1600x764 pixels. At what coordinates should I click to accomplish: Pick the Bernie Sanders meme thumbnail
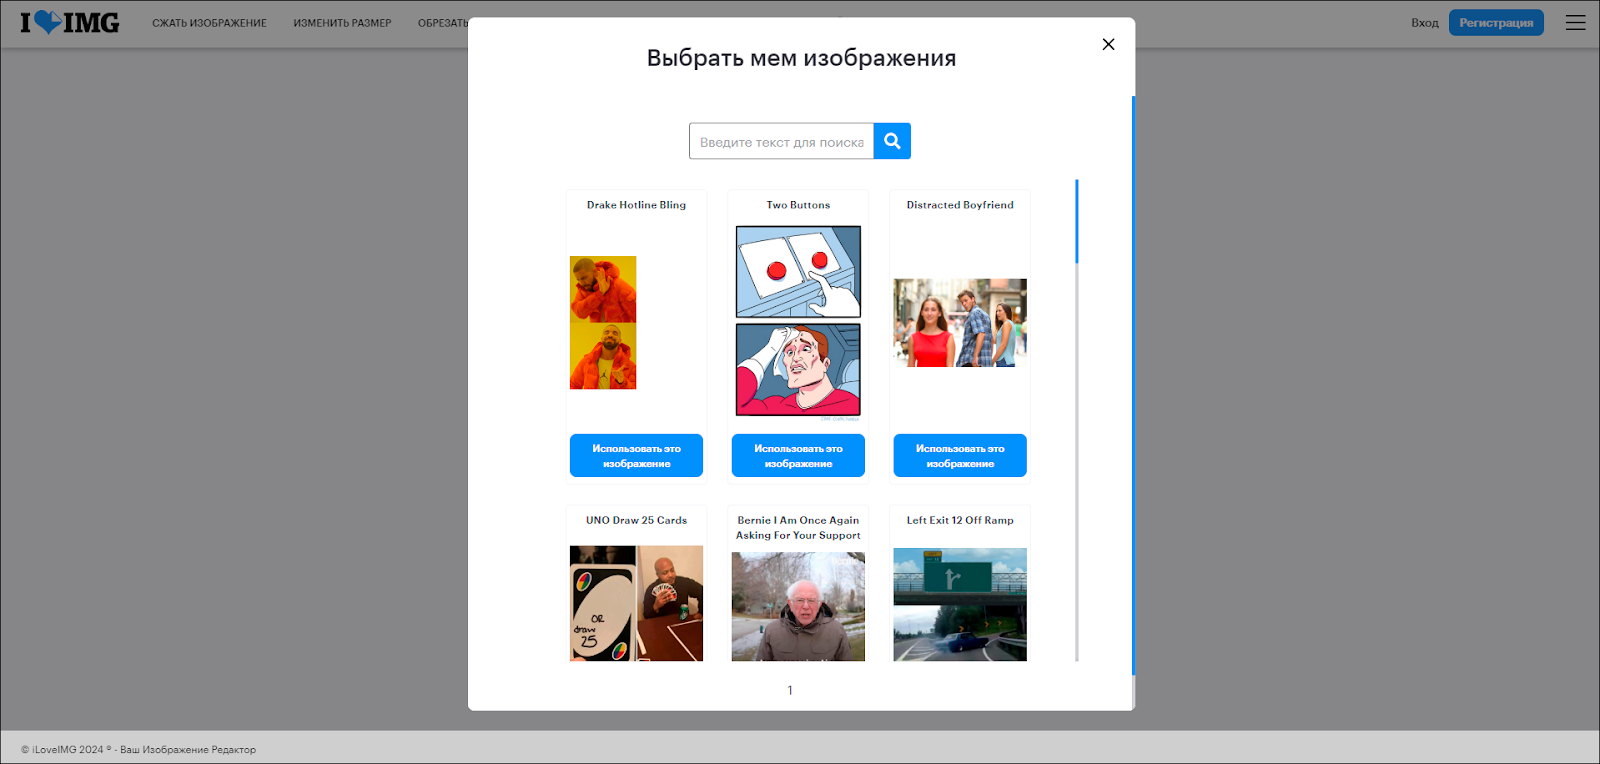[798, 606]
